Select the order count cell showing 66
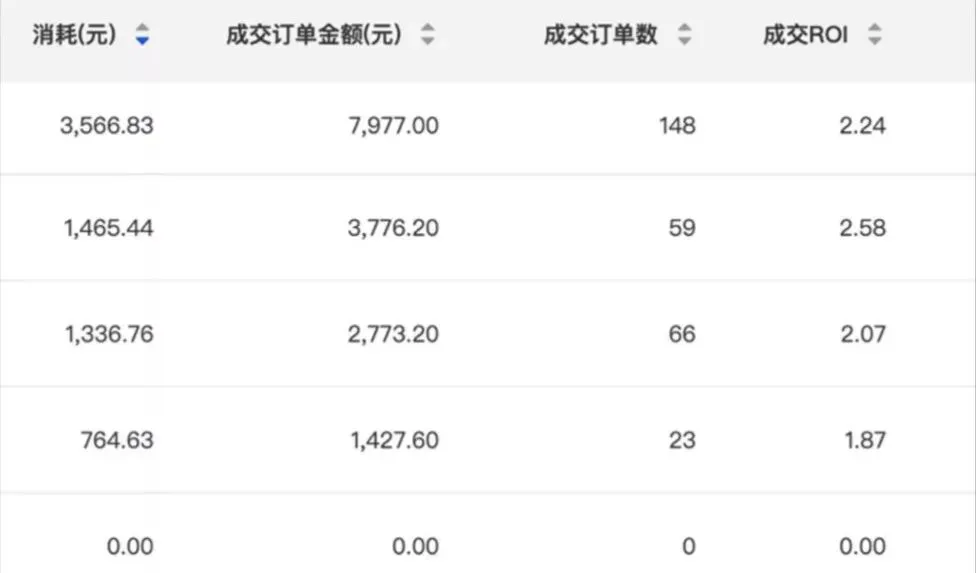The height and width of the screenshot is (573, 976). (x=682, y=334)
